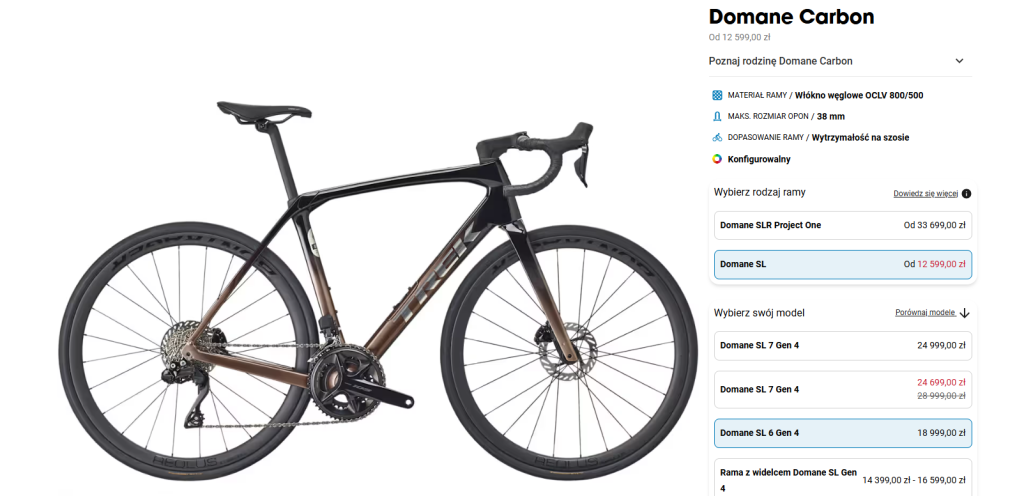Click the down arrow next to Porównaj modele
Image resolution: width=1024 pixels, height=496 pixels.
point(965,313)
